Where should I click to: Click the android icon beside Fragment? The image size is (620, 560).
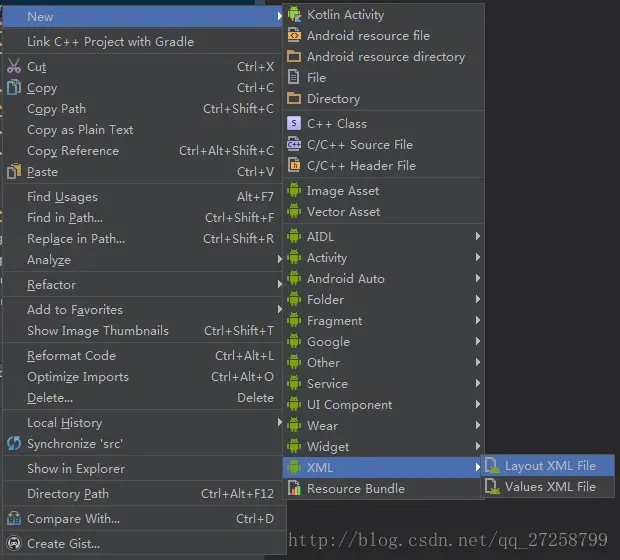click(x=294, y=320)
